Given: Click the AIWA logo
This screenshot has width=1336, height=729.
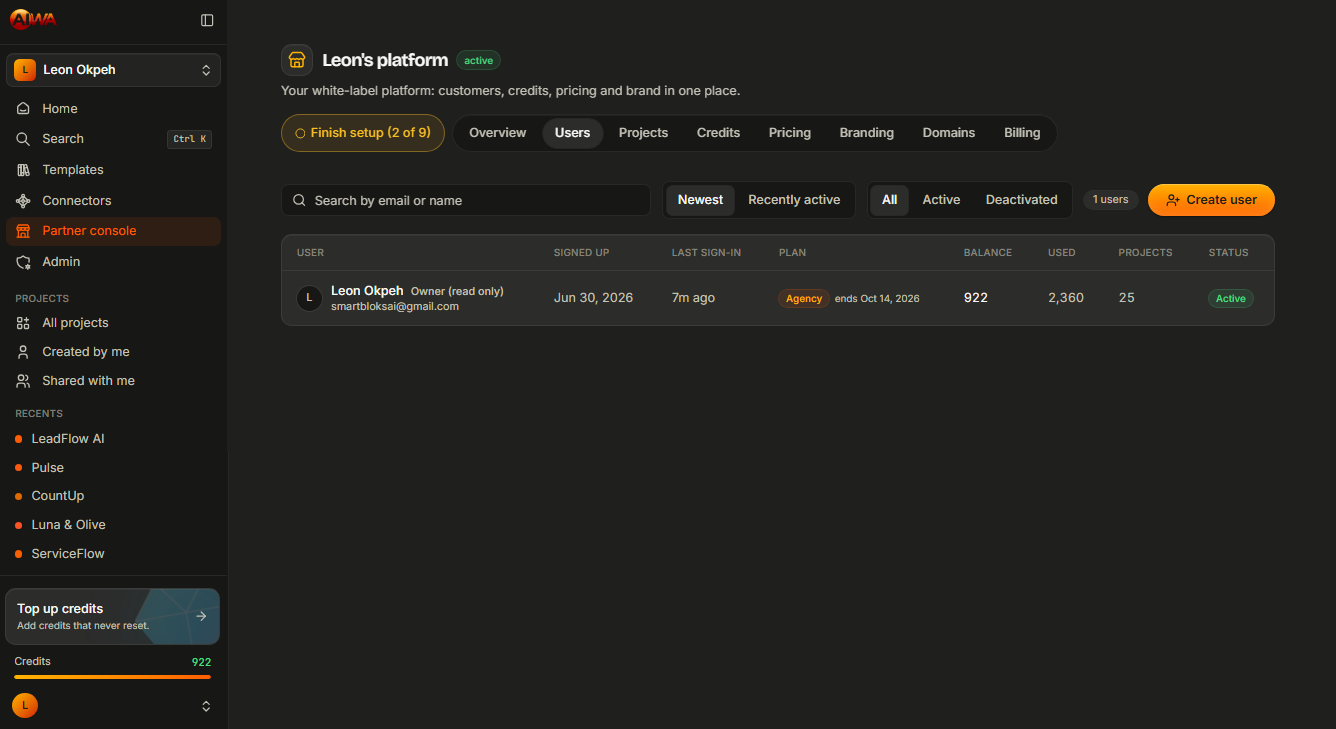Looking at the screenshot, I should pos(33,19).
